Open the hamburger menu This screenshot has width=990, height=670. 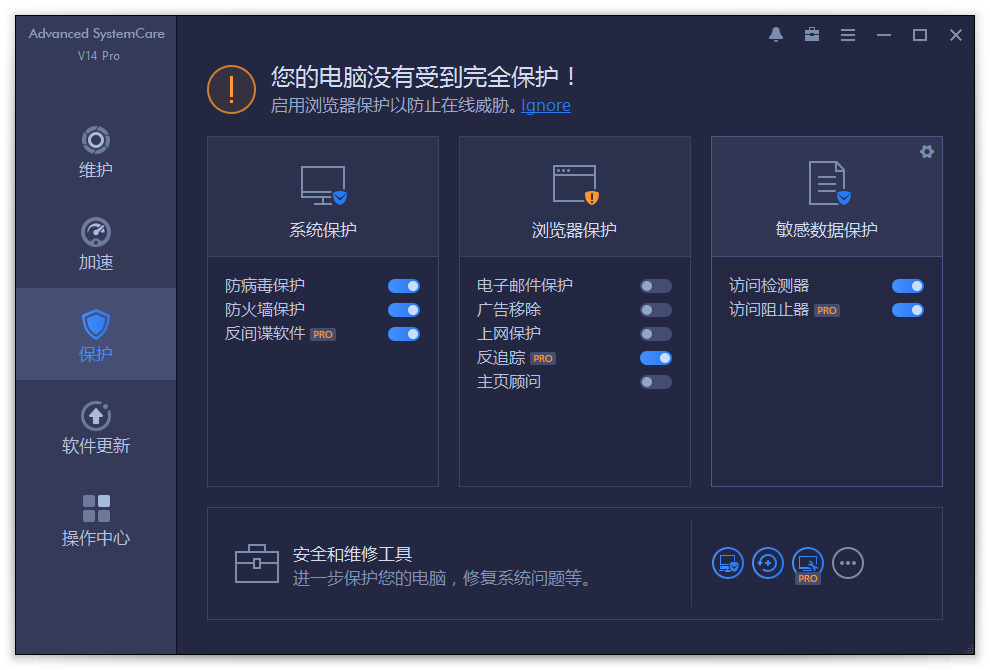pos(847,34)
